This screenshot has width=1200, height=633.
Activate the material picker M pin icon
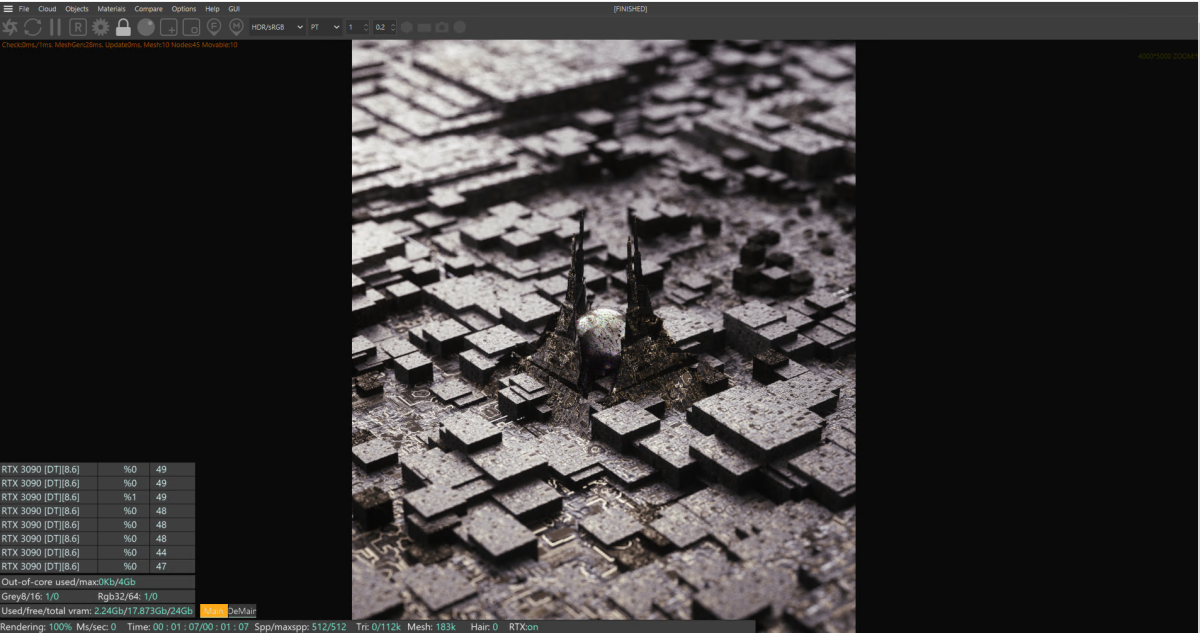(x=237, y=27)
